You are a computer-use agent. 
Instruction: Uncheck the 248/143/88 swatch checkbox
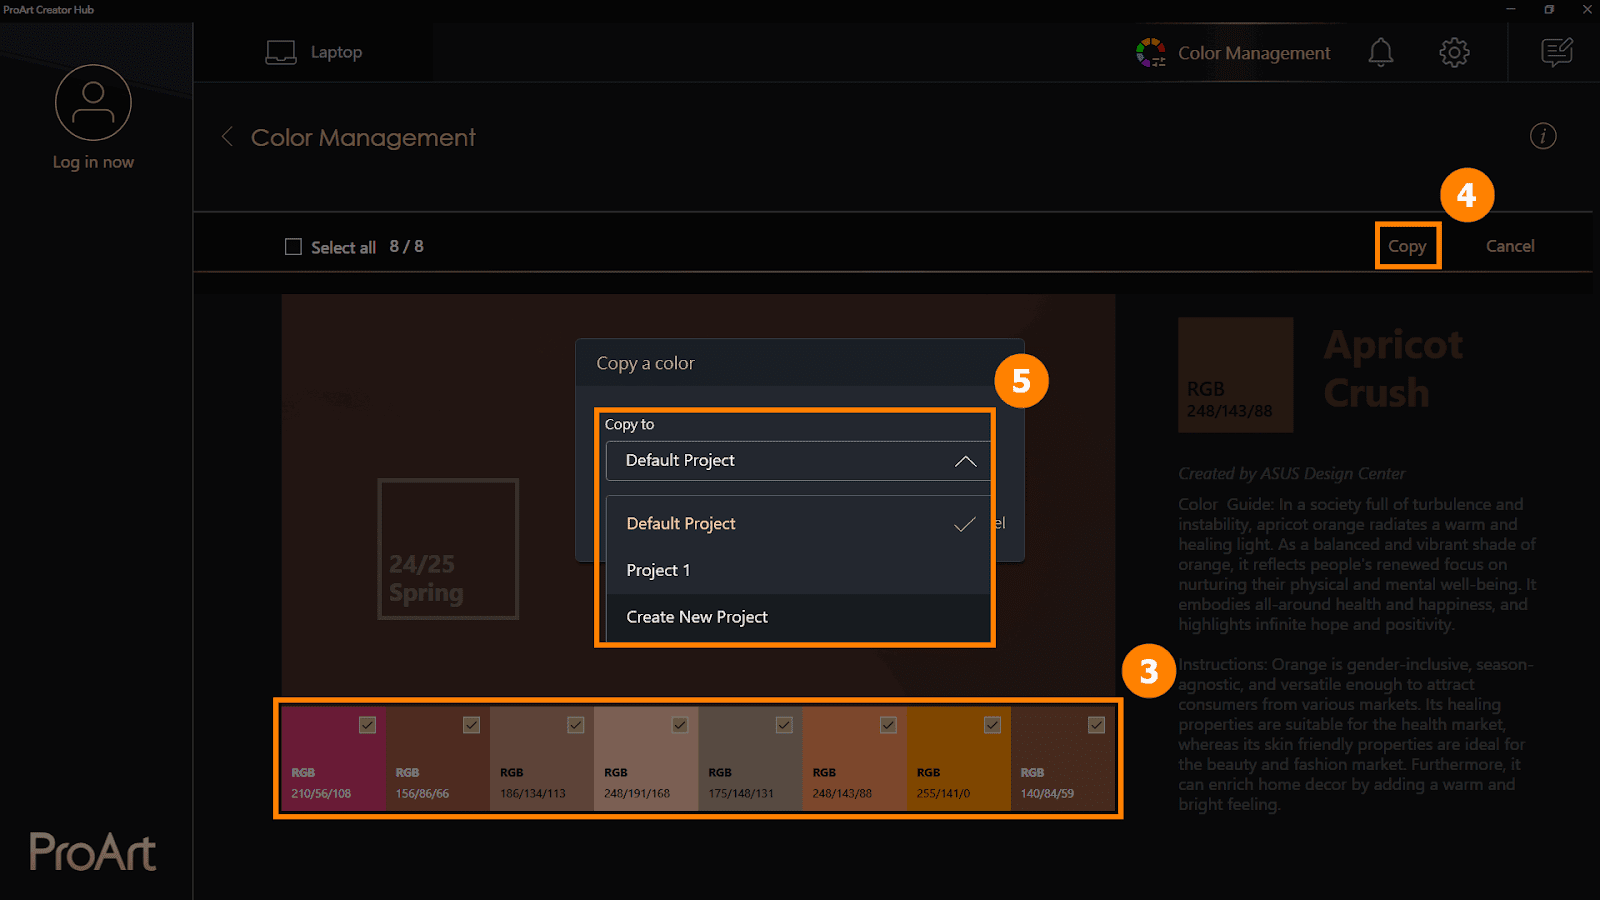click(x=888, y=725)
